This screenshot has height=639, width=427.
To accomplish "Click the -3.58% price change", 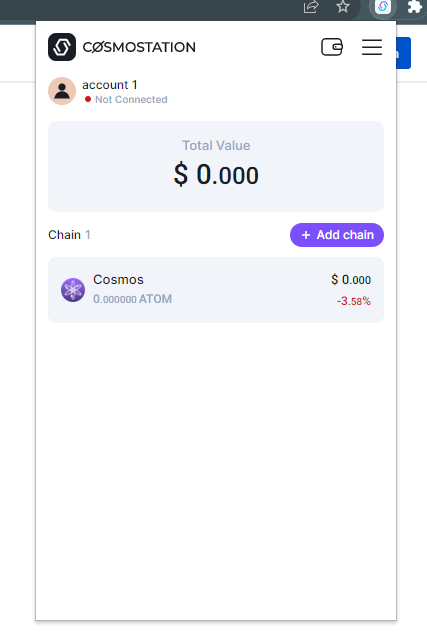I will tap(354, 301).
